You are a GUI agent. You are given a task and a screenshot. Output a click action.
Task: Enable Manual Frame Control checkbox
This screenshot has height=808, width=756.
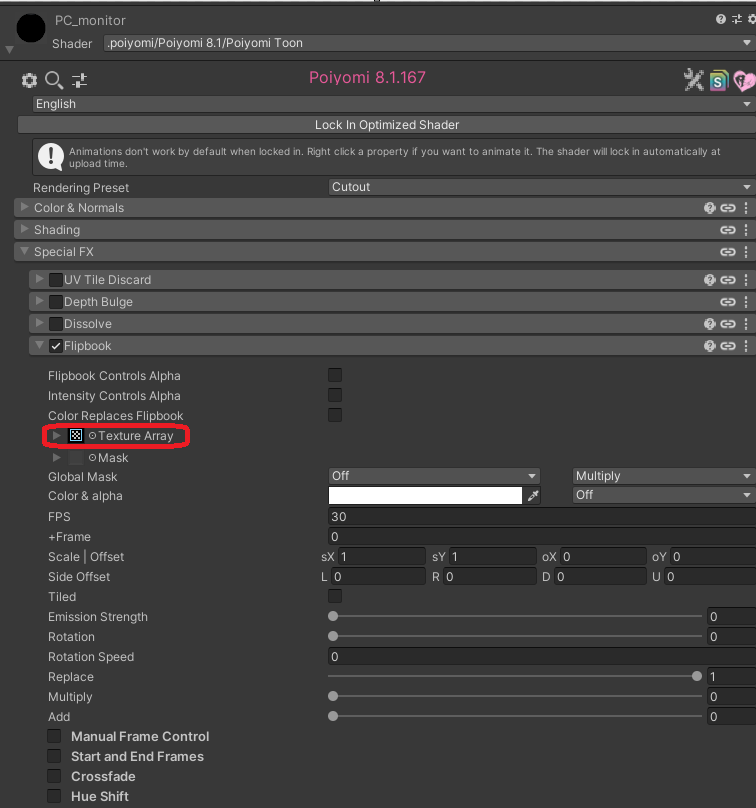(54, 736)
